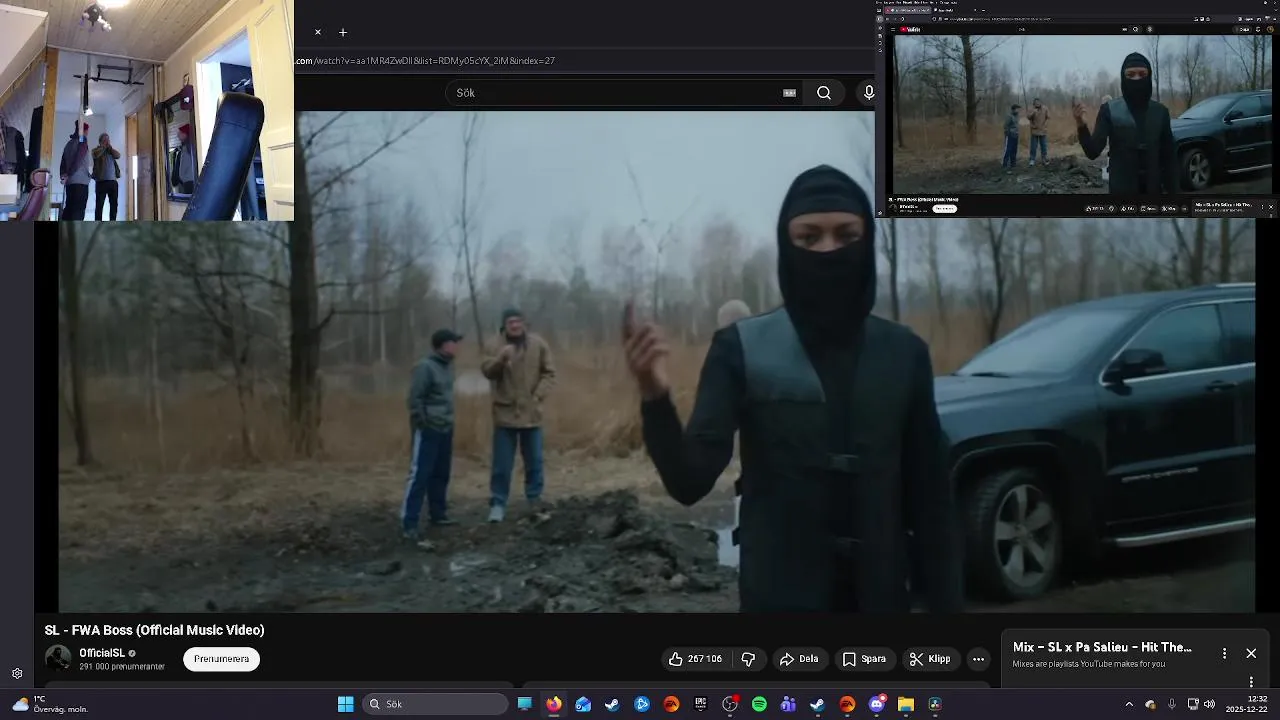Subscribe with the Prenumerera button
1280x720 pixels.
point(221,659)
